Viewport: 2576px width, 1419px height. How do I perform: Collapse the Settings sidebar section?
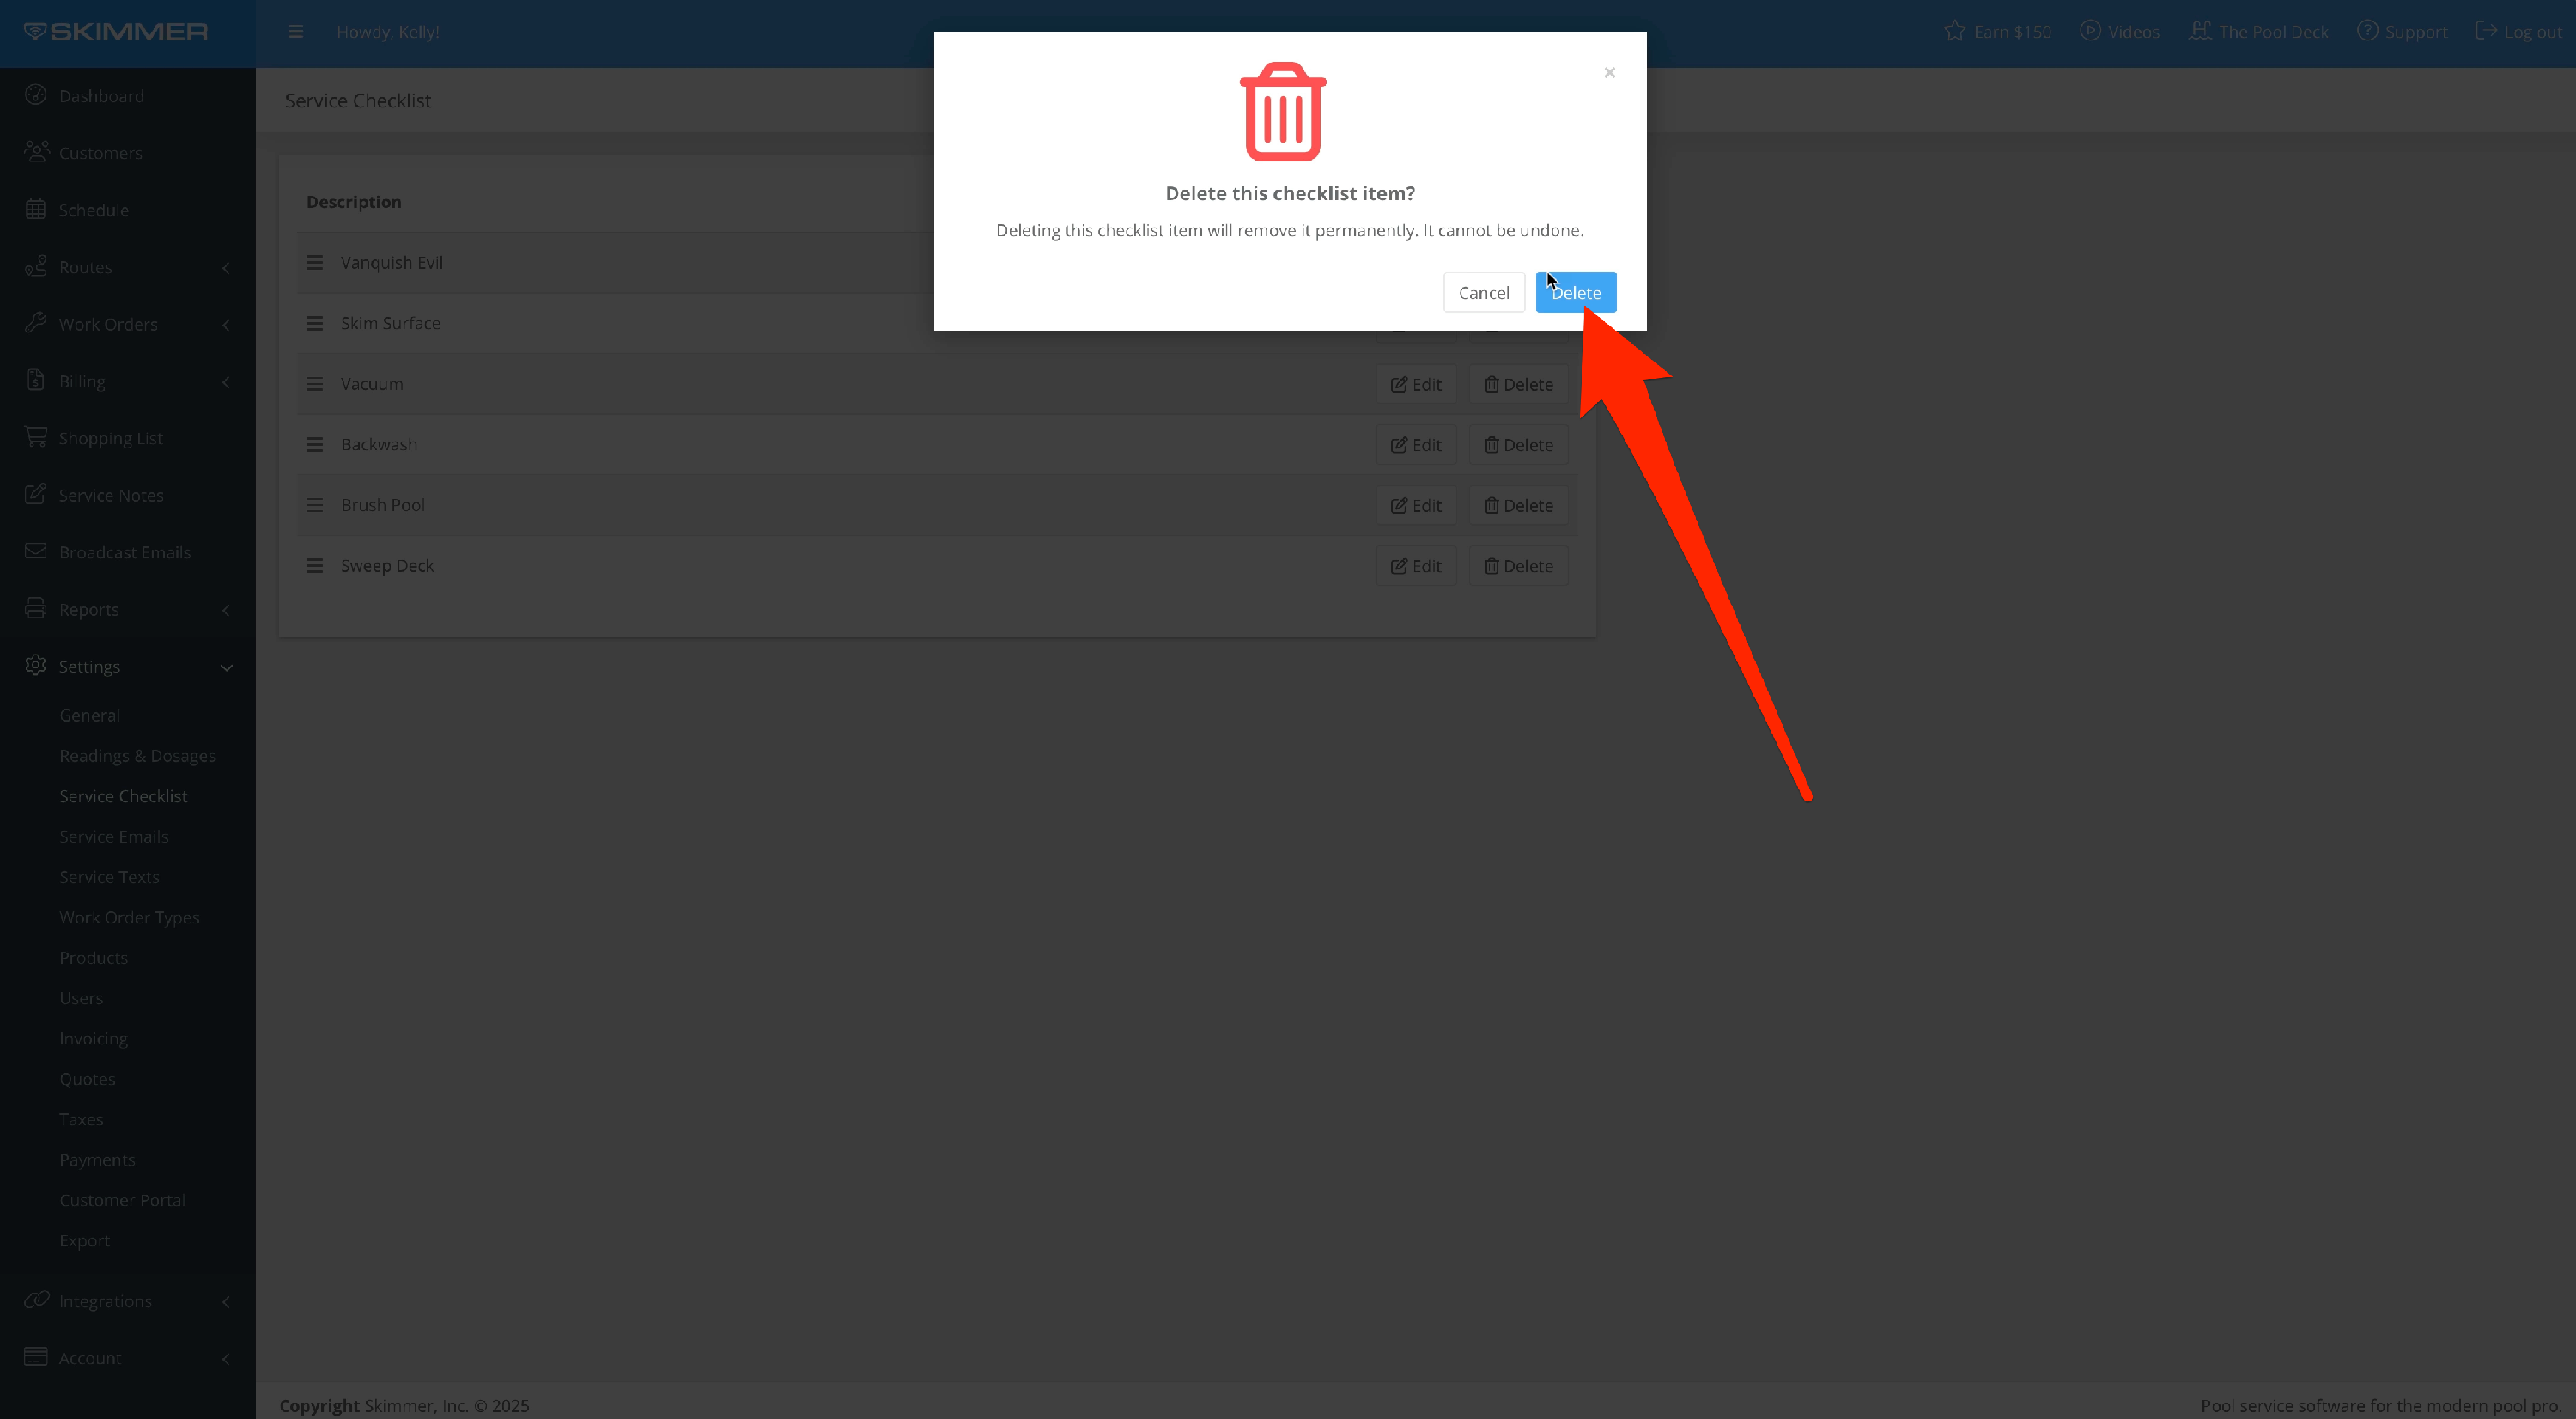pyautogui.click(x=226, y=667)
